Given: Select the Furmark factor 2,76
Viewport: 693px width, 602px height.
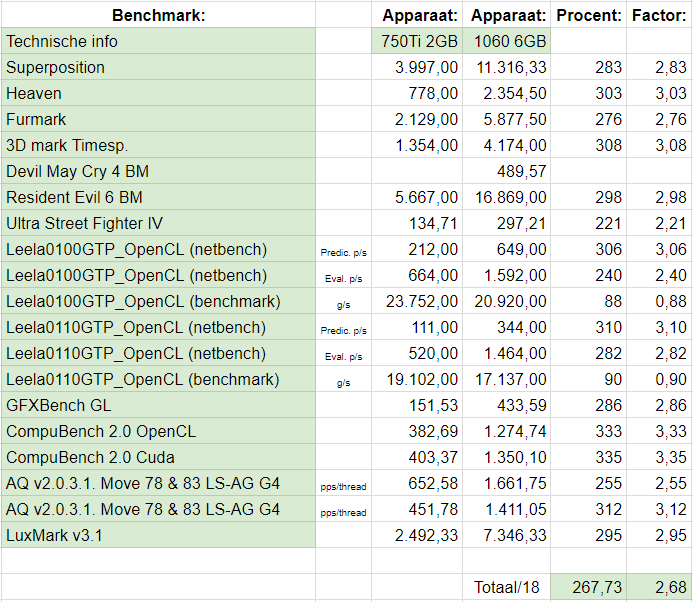Looking at the screenshot, I should point(659,119).
